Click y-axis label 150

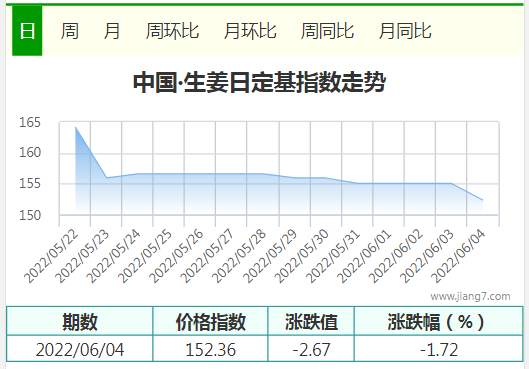tap(30, 215)
